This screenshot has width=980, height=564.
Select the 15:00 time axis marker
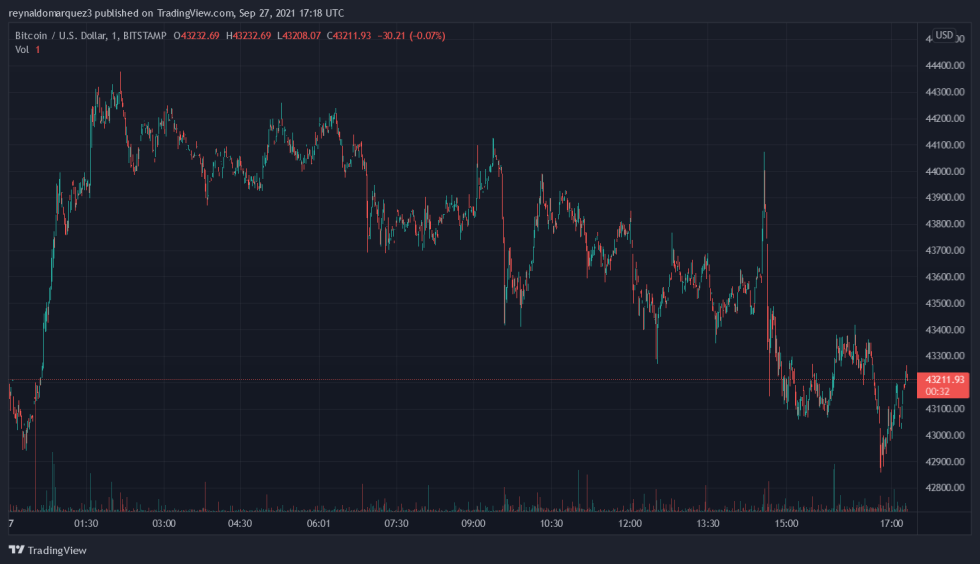tap(786, 523)
